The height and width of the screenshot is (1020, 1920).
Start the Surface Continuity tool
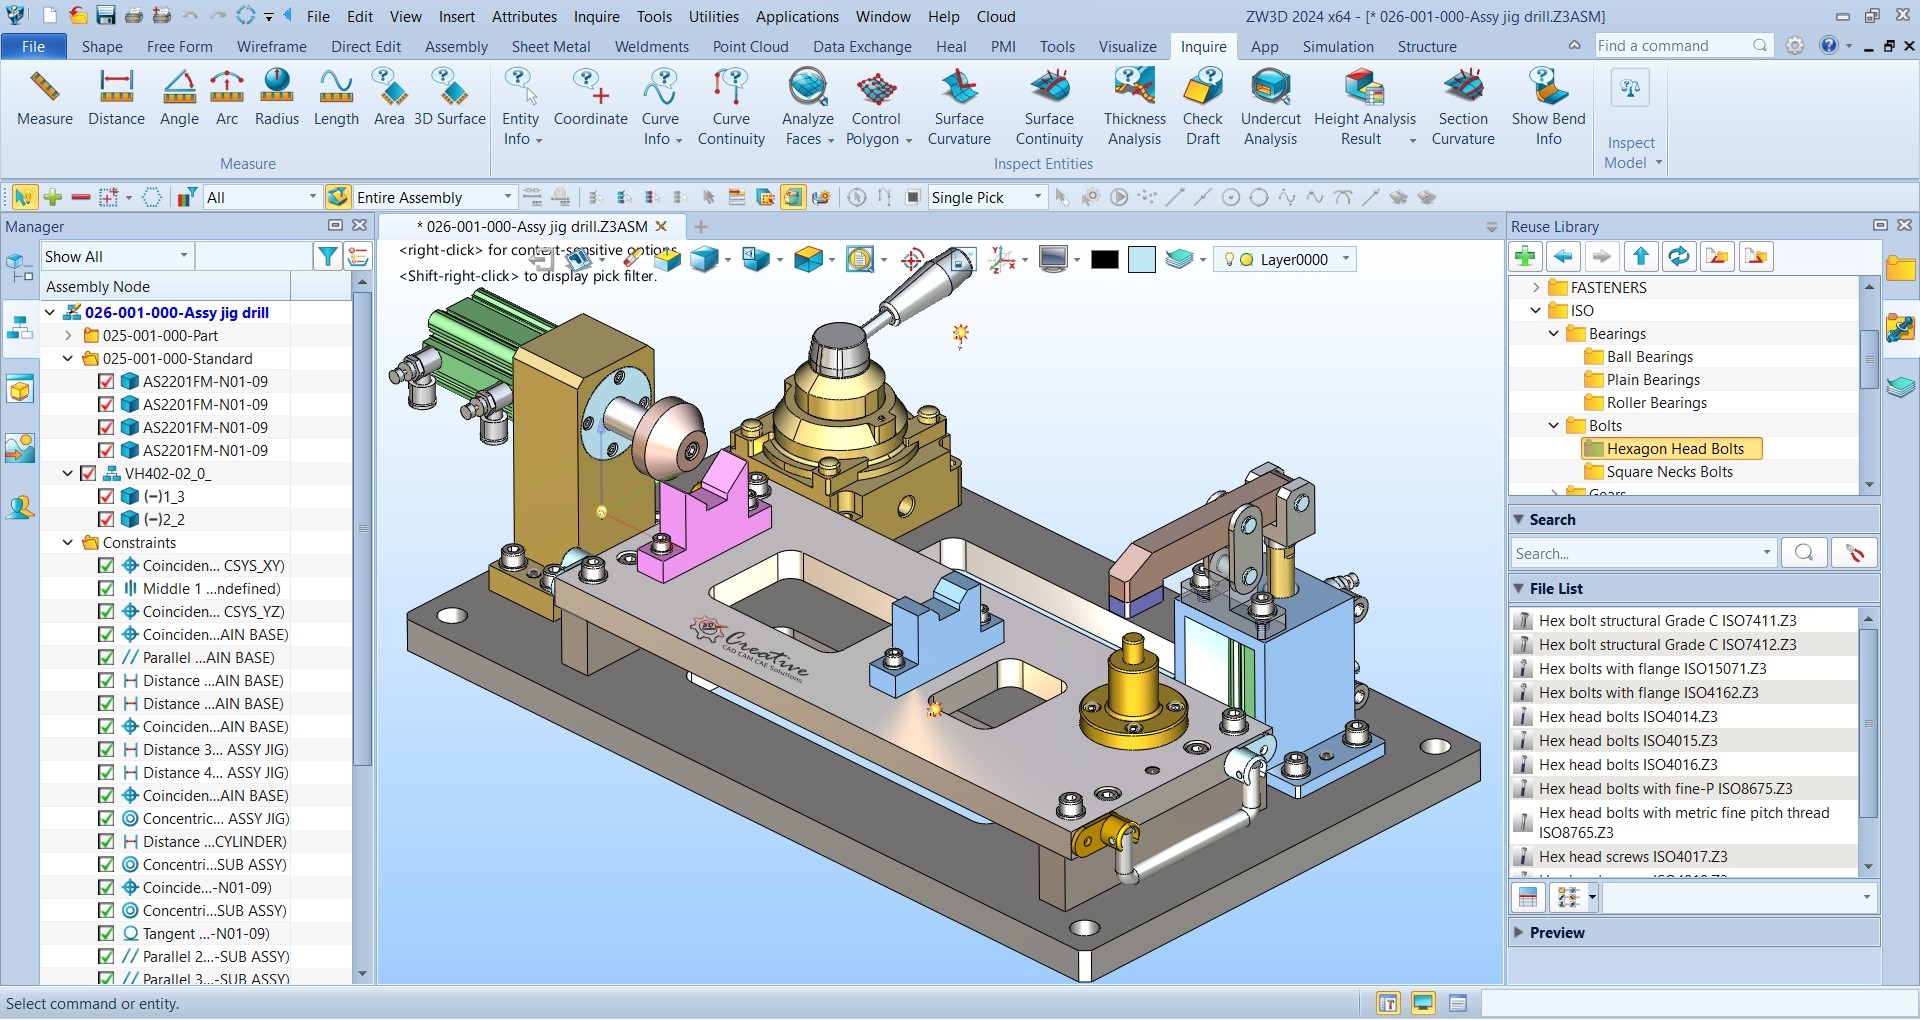1049,108
